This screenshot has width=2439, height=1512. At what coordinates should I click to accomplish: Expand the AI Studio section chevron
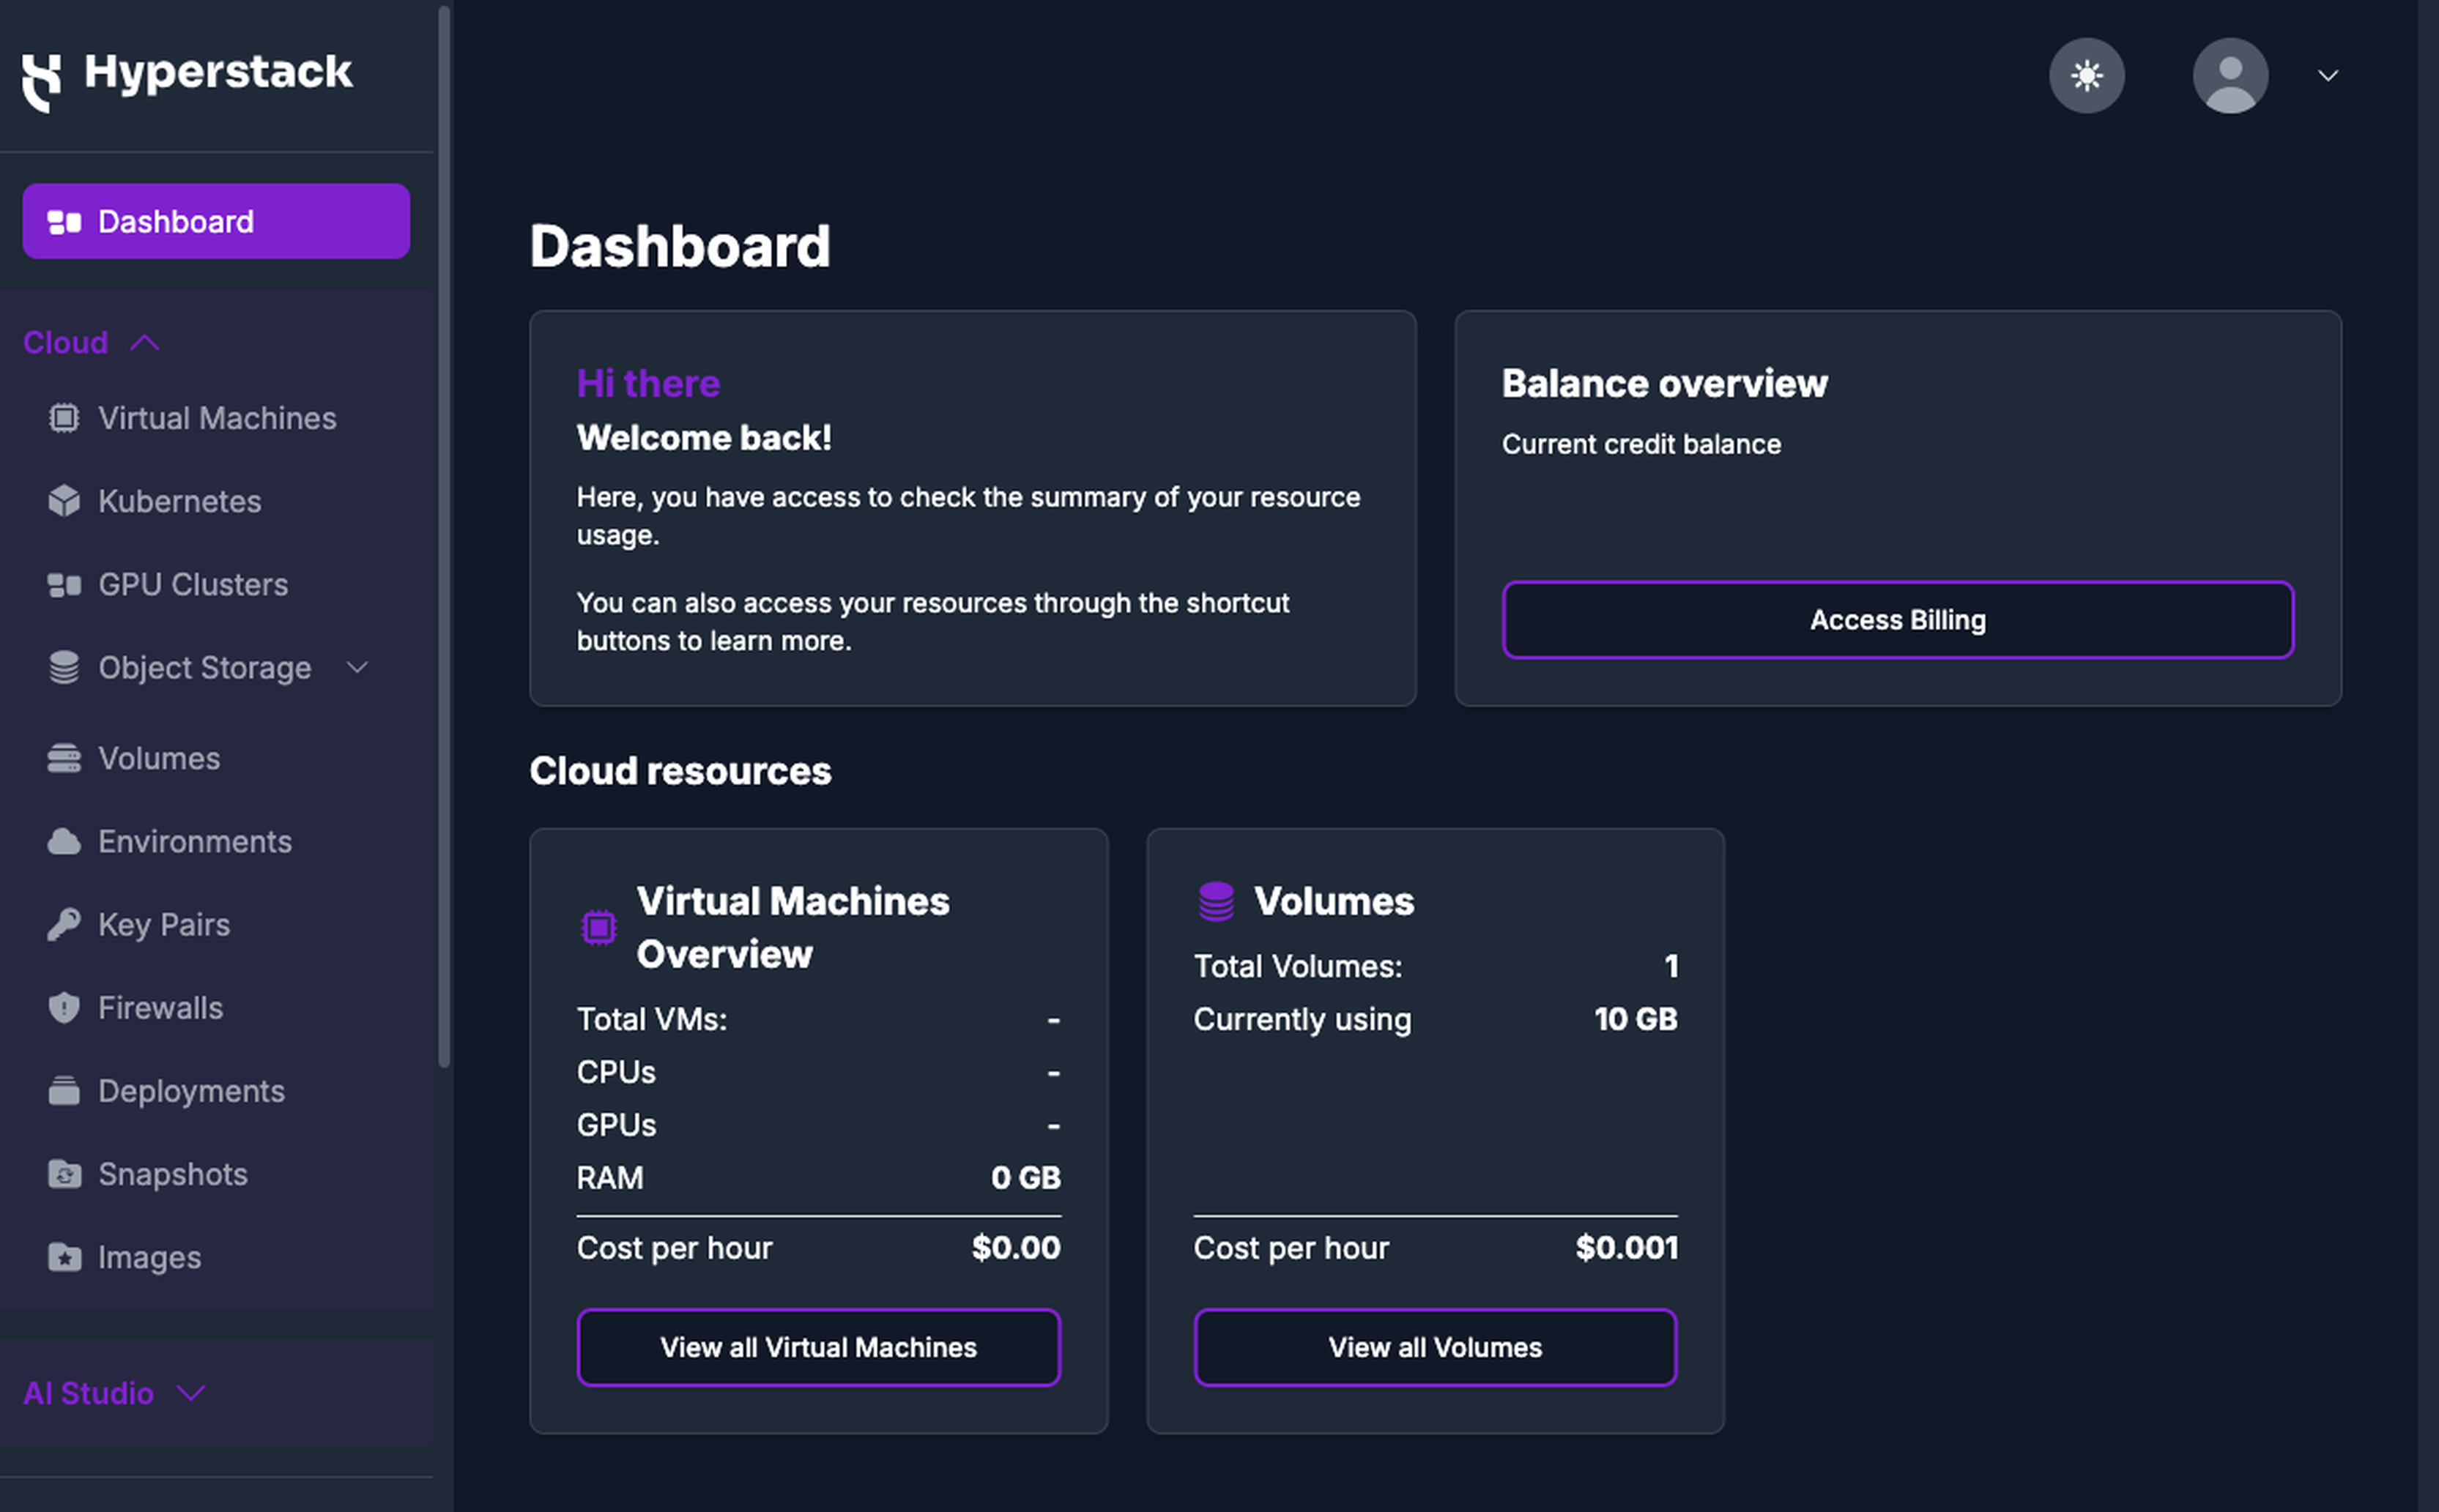point(191,1394)
